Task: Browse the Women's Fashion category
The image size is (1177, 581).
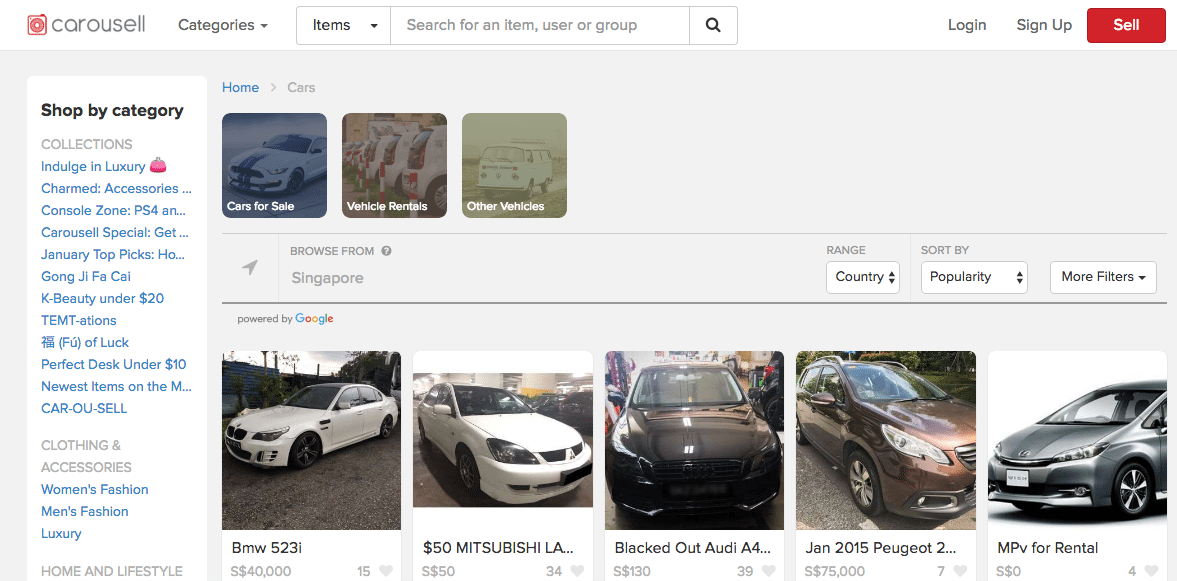Action: (x=95, y=489)
